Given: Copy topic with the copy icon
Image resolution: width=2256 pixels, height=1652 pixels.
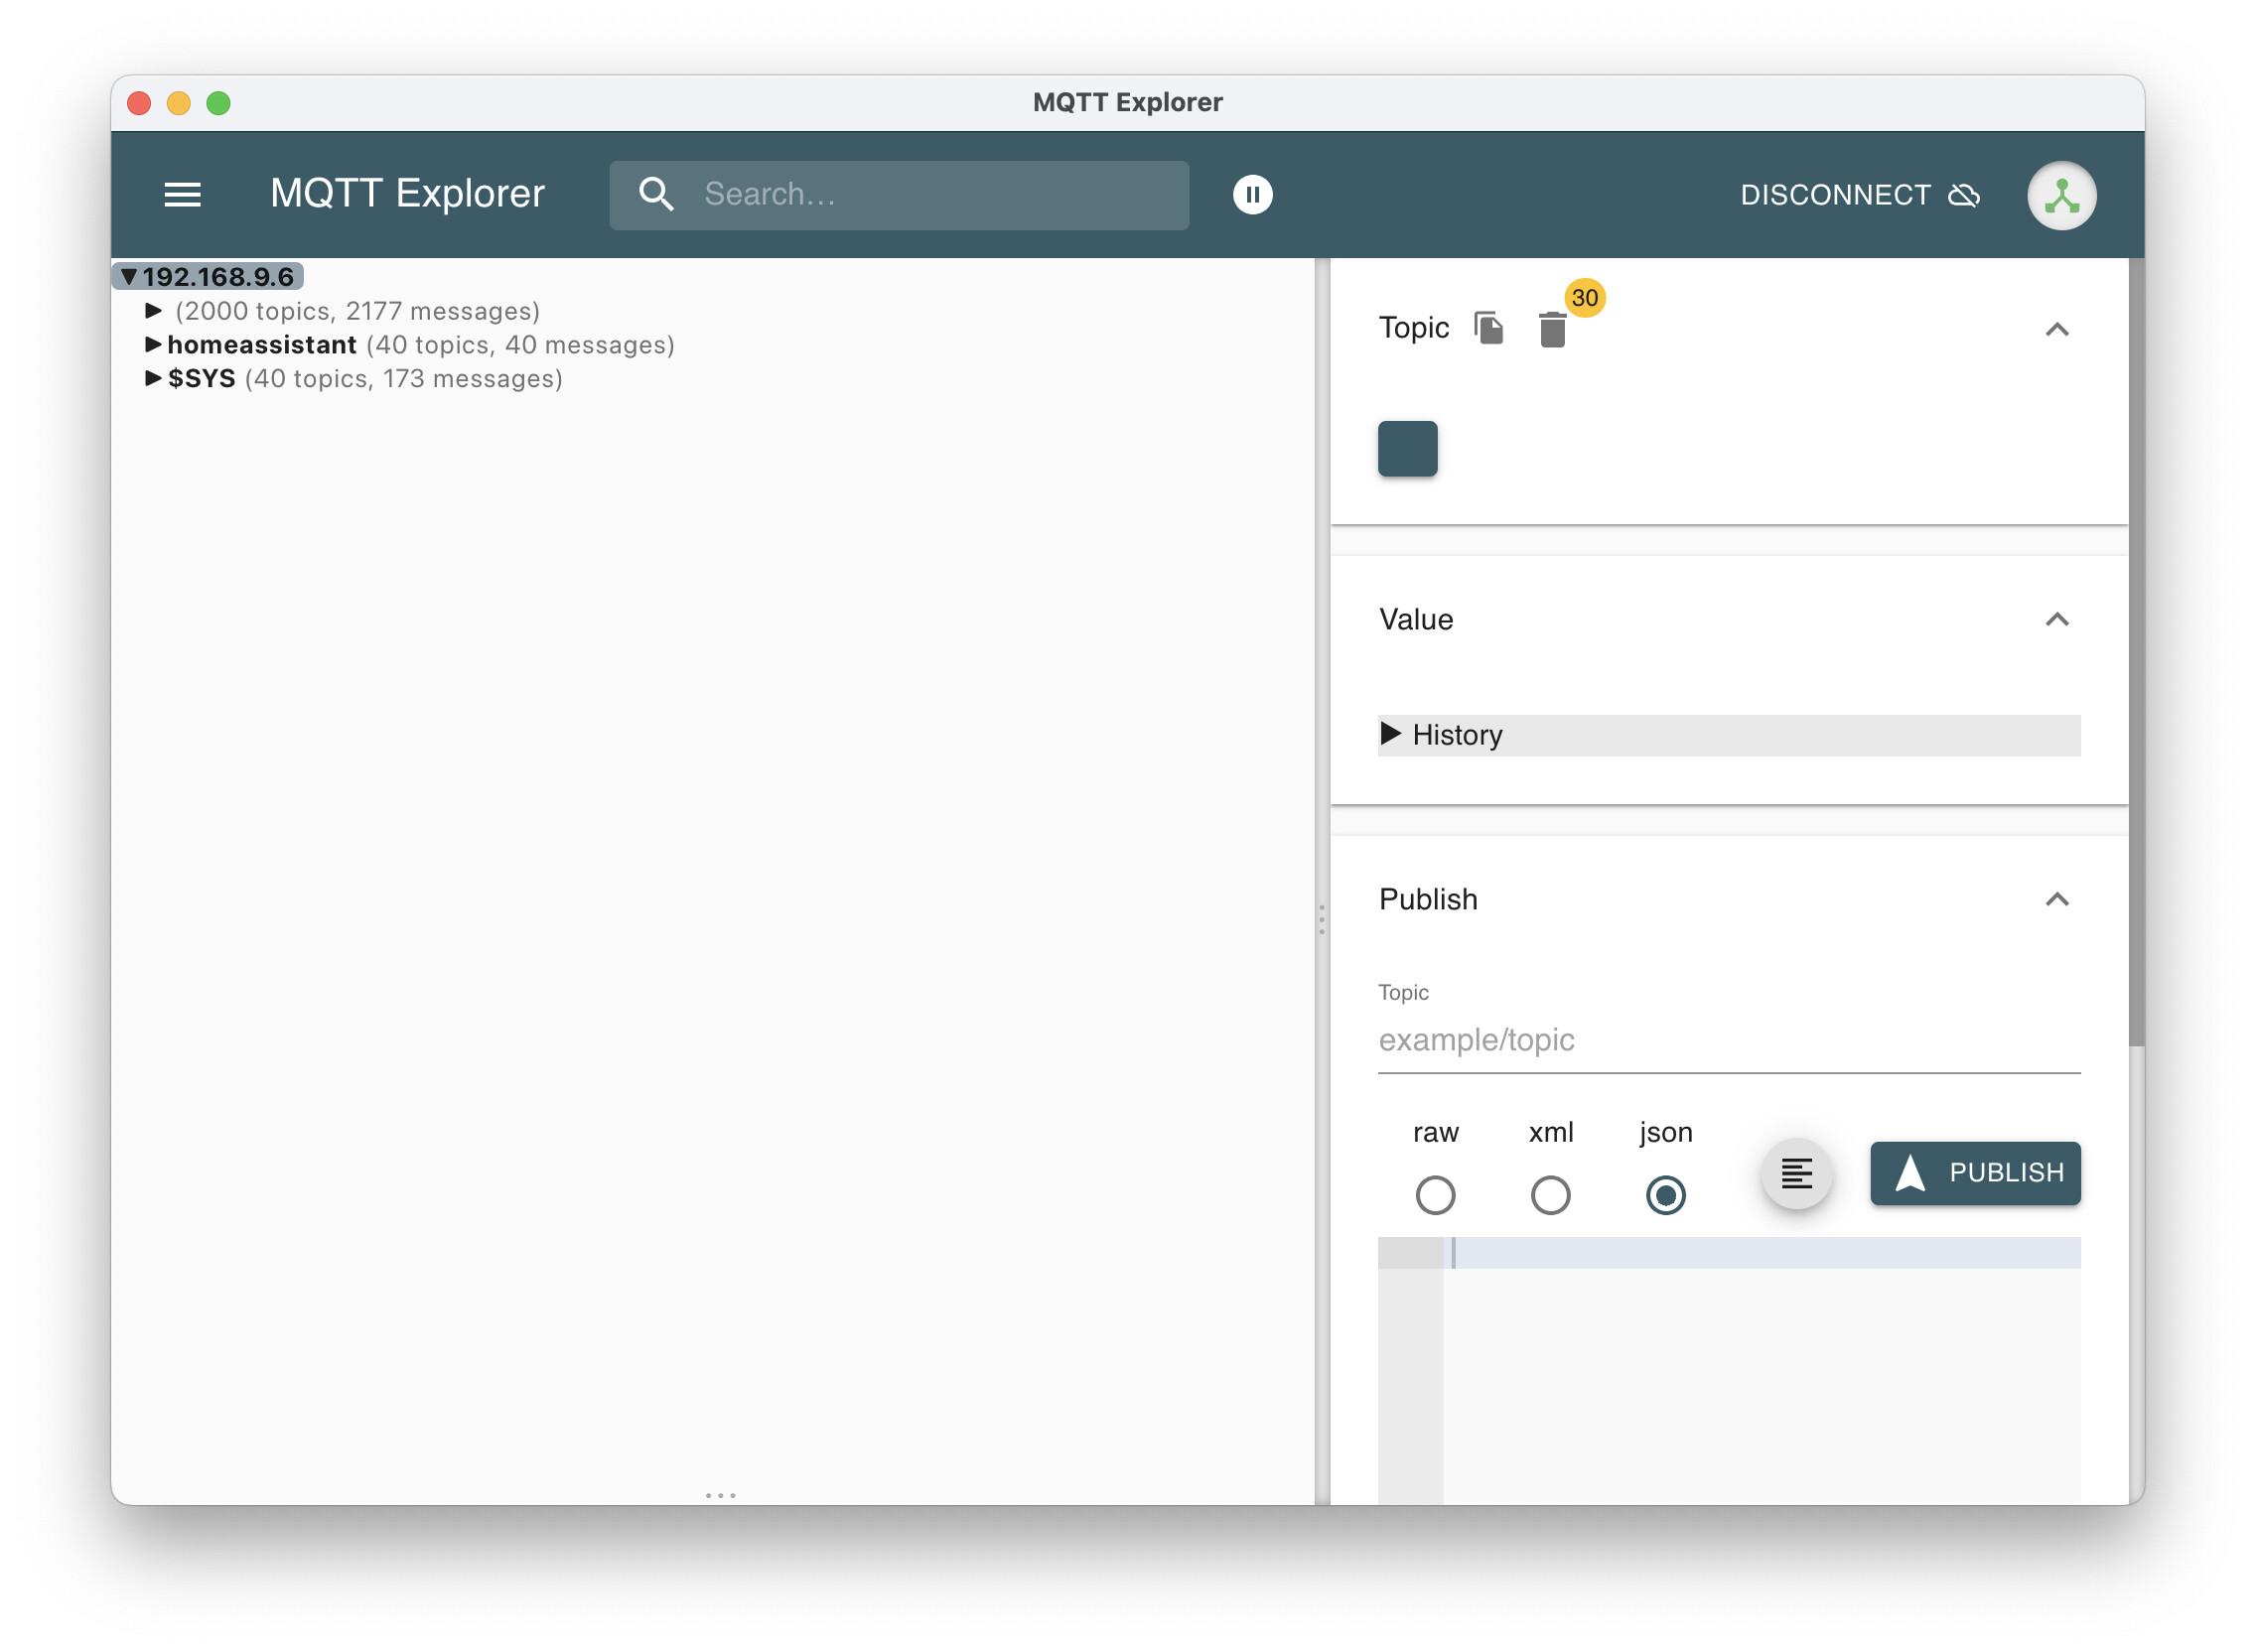Looking at the screenshot, I should [x=1488, y=328].
